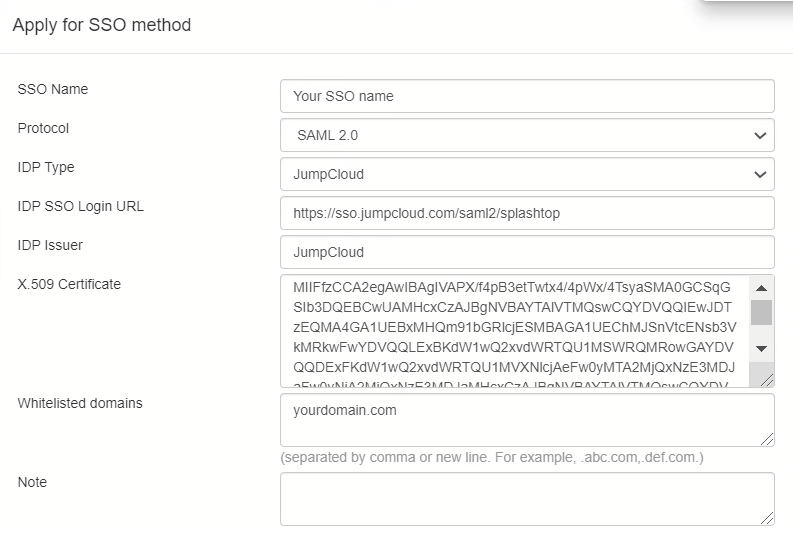The image size is (793, 538).
Task: Click the X.509 Certificate resize handle
Action: [766, 380]
